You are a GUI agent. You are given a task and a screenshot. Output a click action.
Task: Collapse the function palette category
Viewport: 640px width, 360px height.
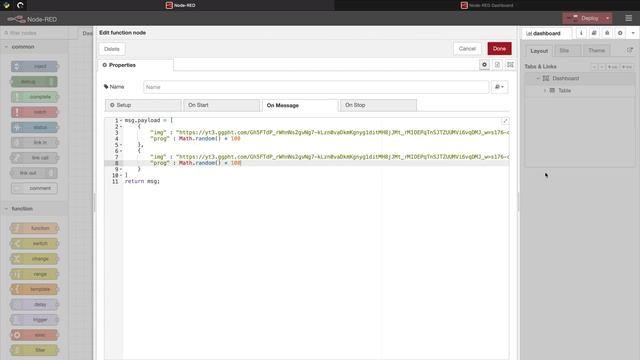pos(6,209)
